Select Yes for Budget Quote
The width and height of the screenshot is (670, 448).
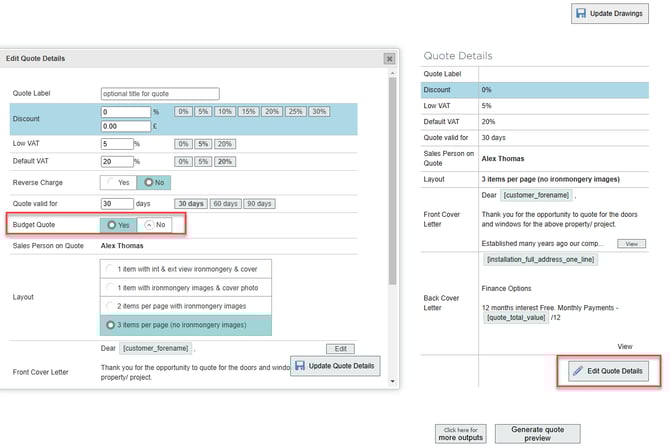click(118, 225)
